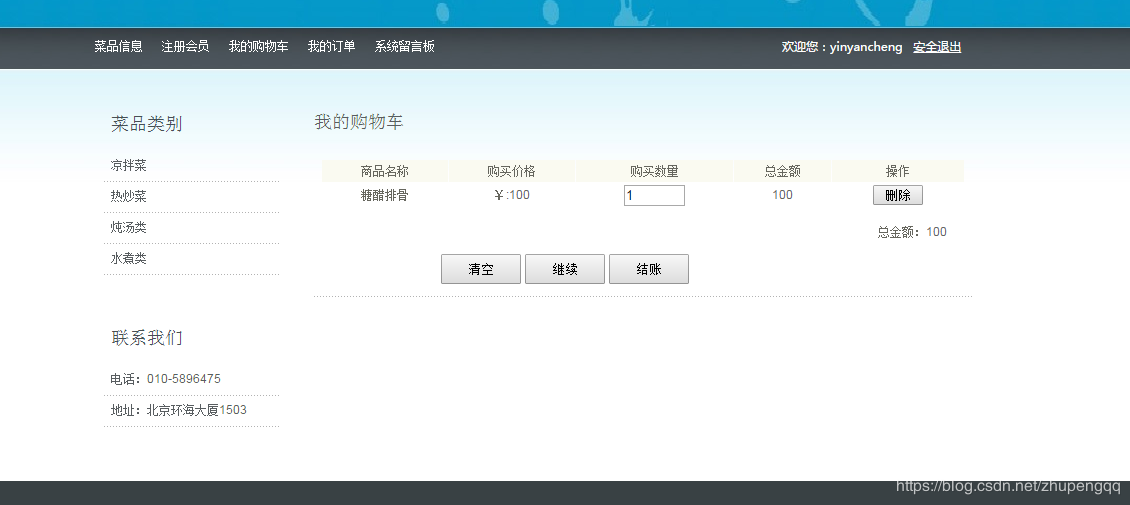Click the 安全退出 logout link
Screen dimensions: 1130x505
pos(937,47)
